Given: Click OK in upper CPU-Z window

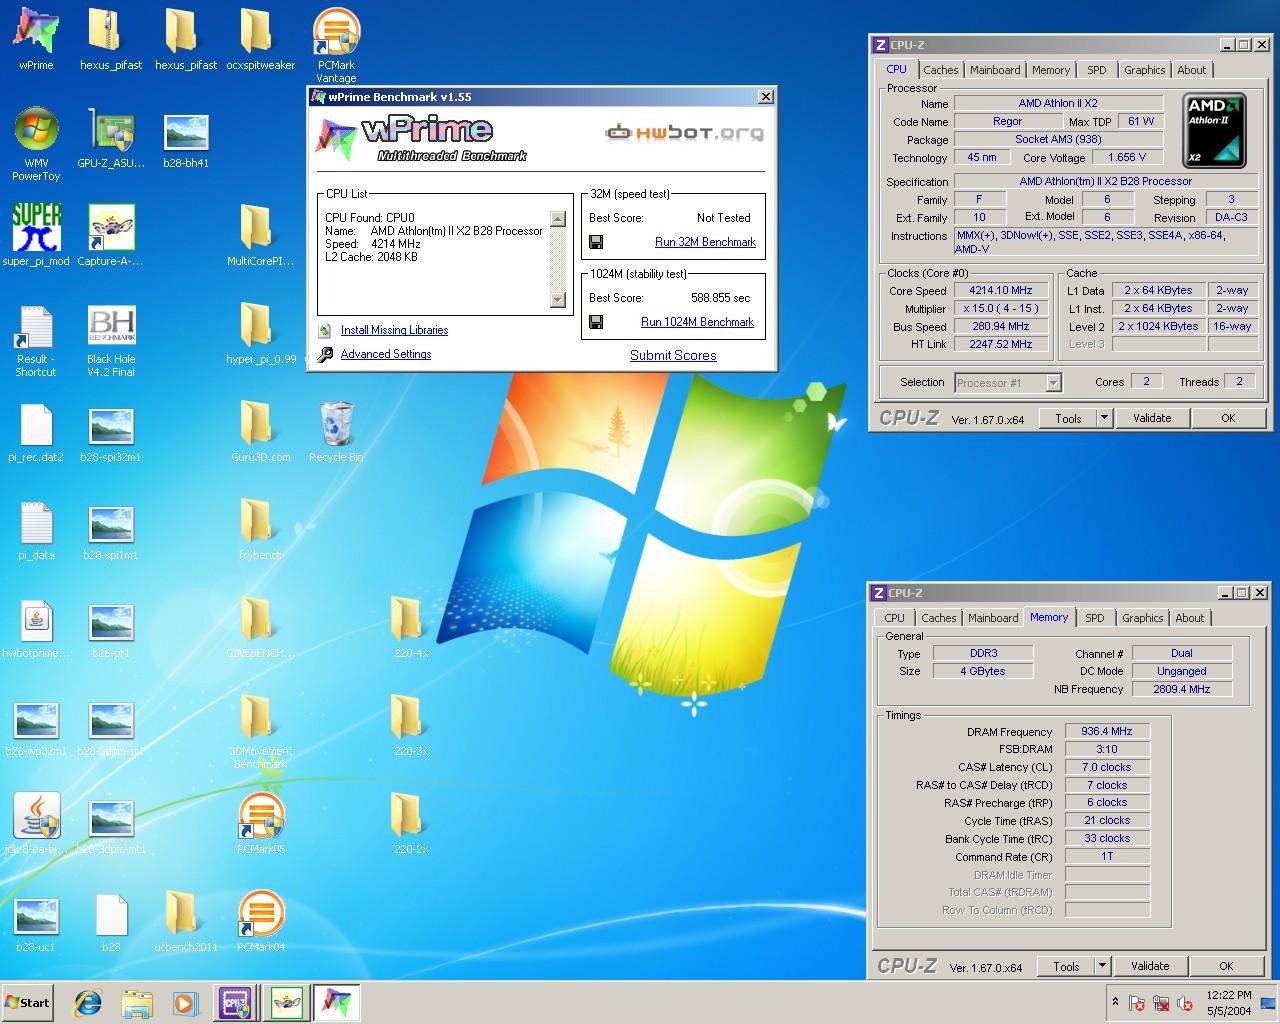Looking at the screenshot, I should pos(1228,418).
